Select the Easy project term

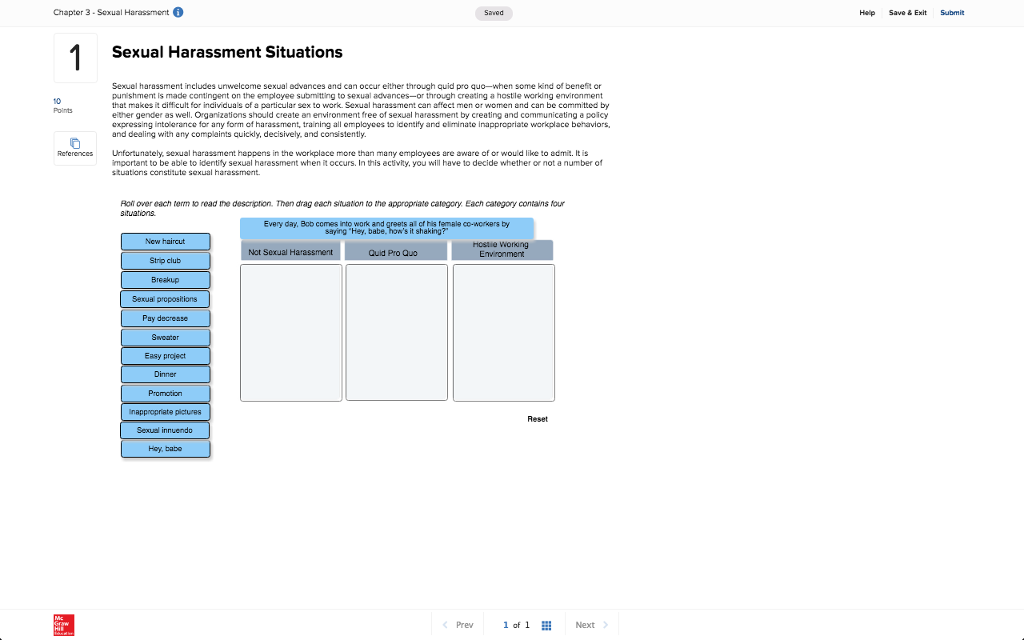coord(165,356)
